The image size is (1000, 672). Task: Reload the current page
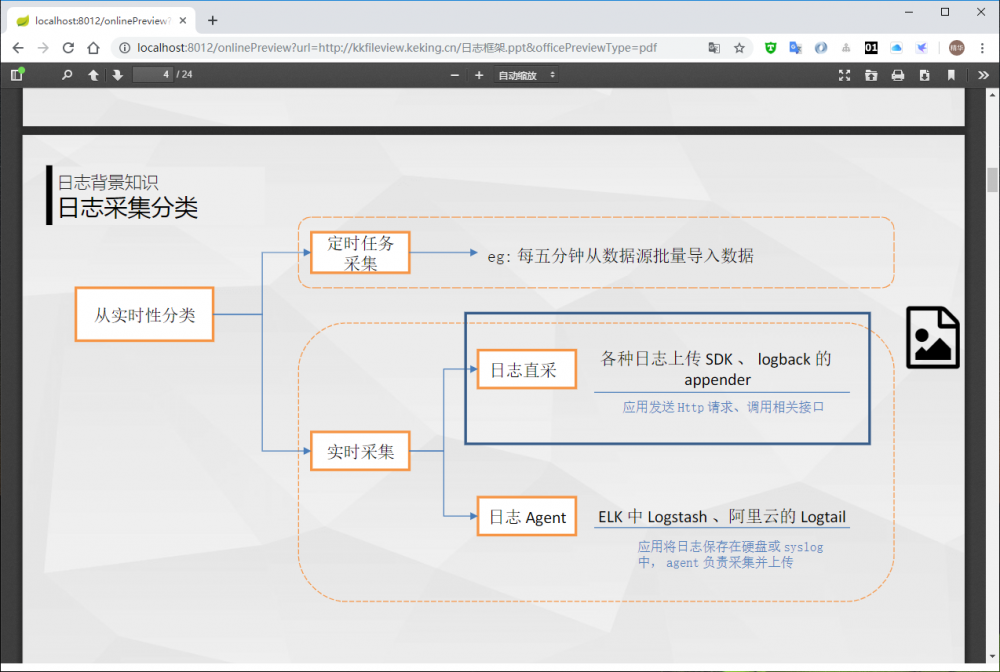(x=67, y=47)
